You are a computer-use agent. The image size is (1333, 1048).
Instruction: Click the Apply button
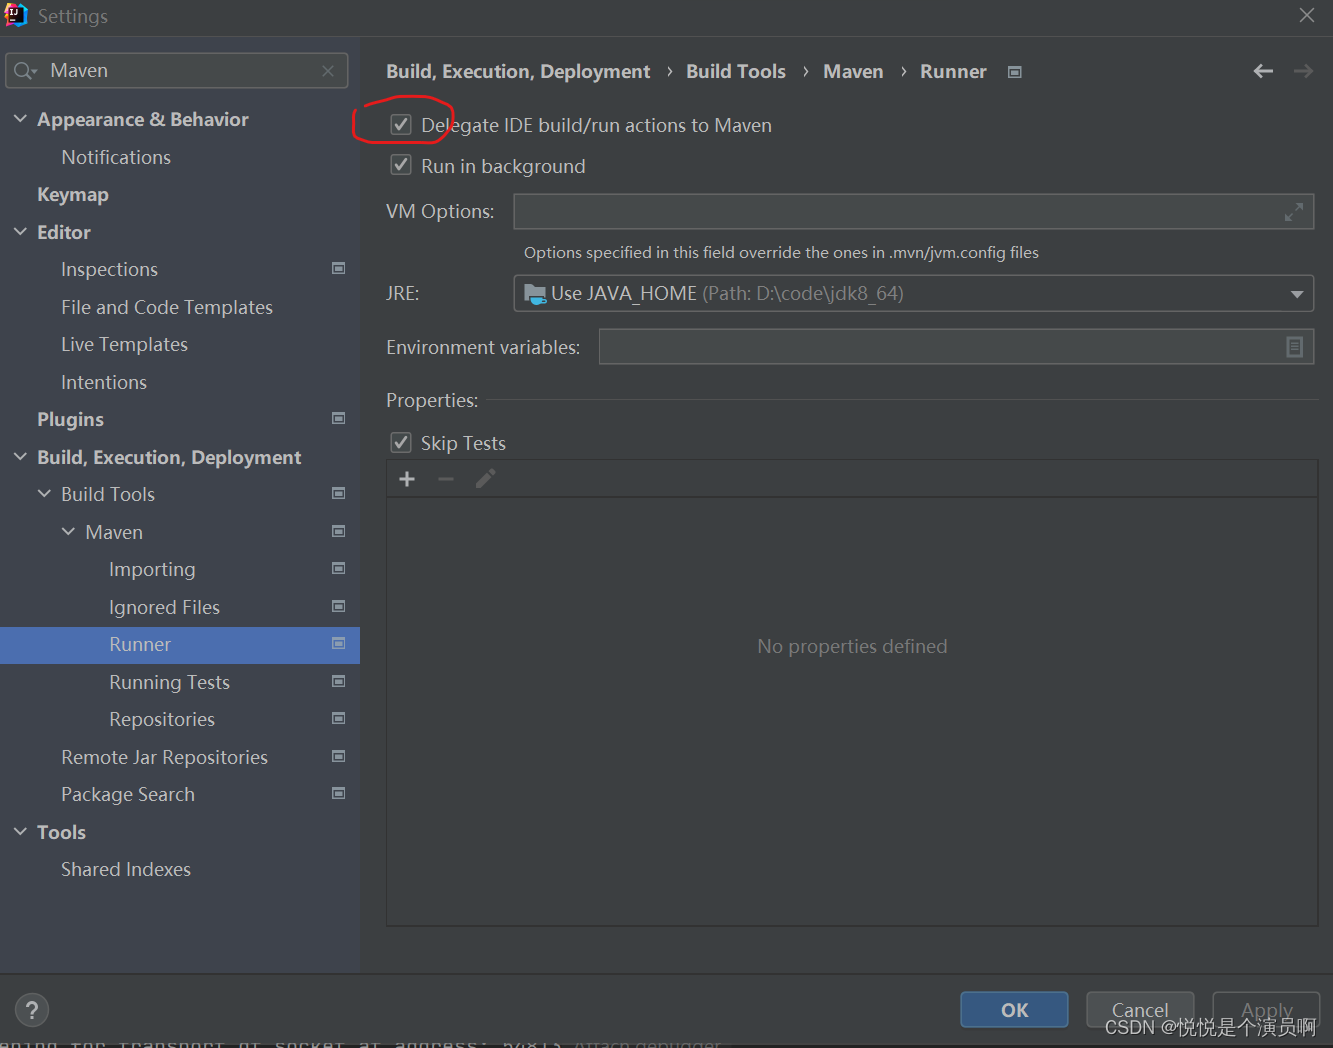(x=1266, y=1010)
